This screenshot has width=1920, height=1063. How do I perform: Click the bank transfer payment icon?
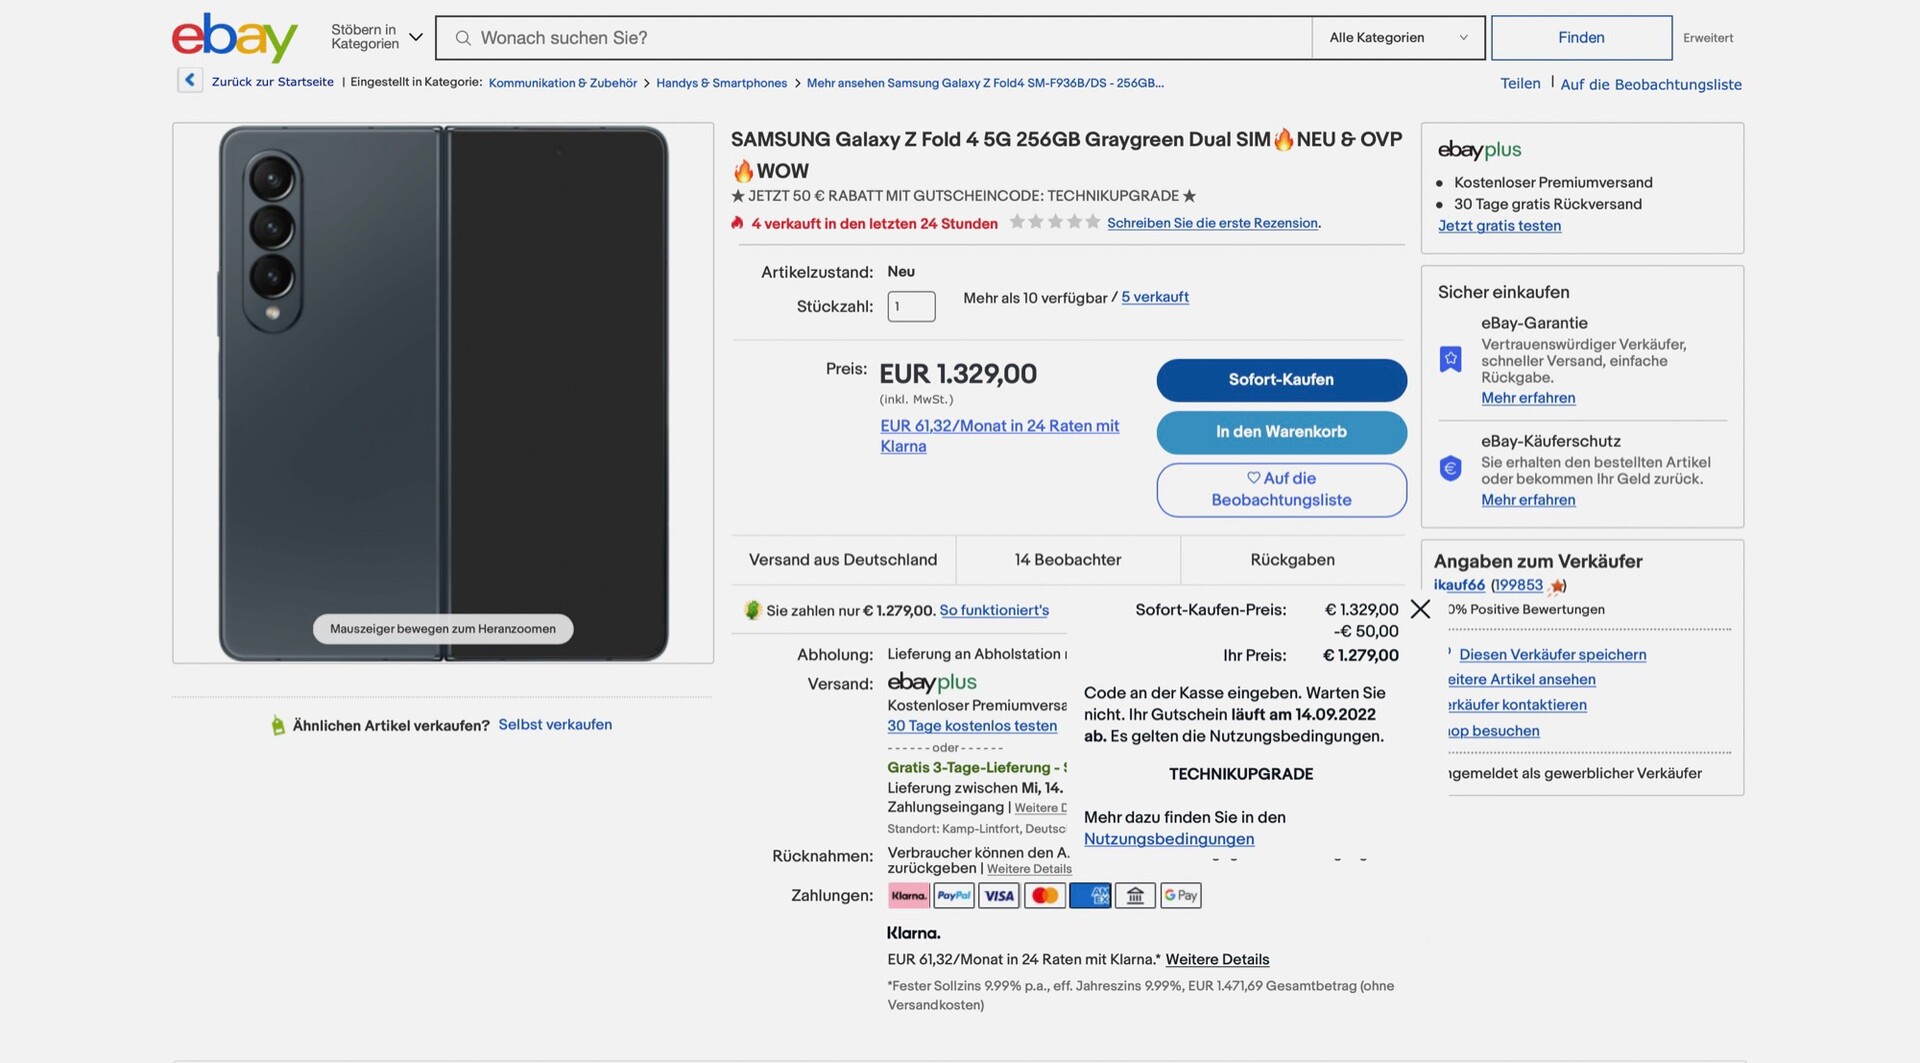[1135, 896]
